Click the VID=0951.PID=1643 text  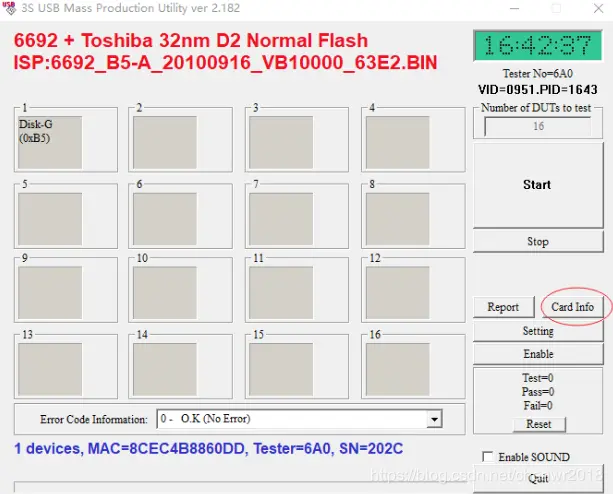coord(538,89)
